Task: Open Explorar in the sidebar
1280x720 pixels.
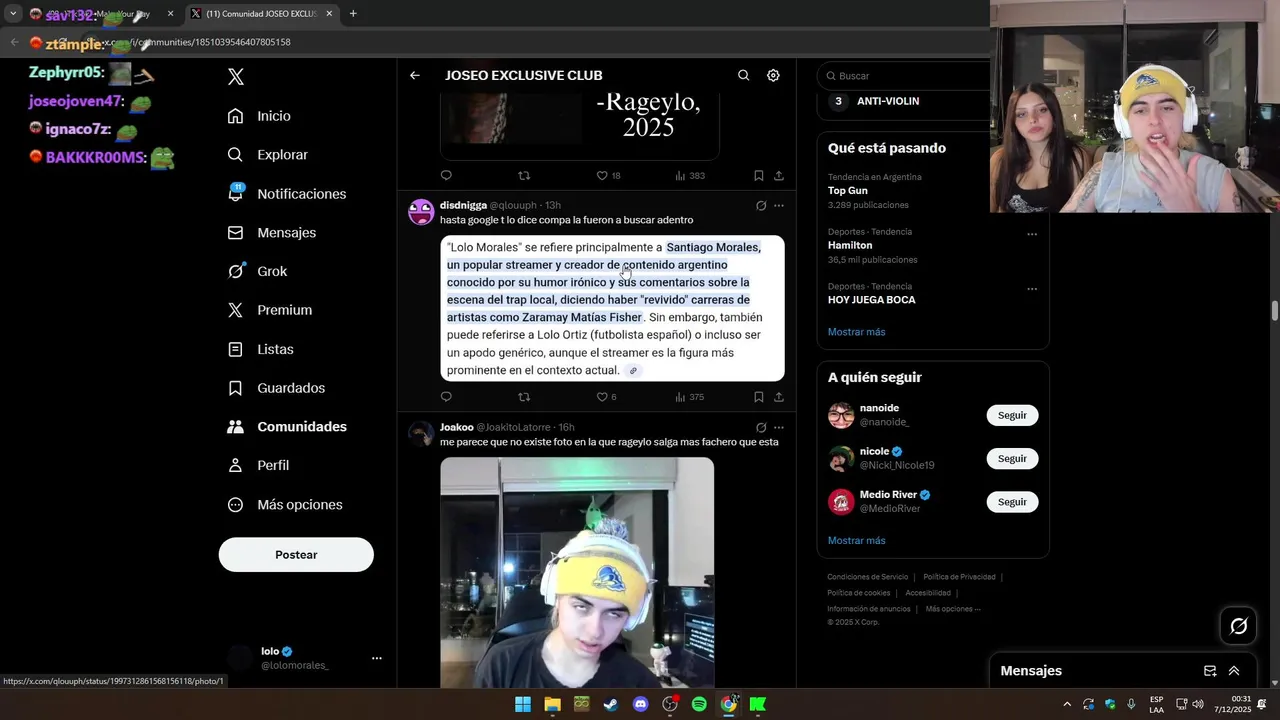Action: (267, 155)
